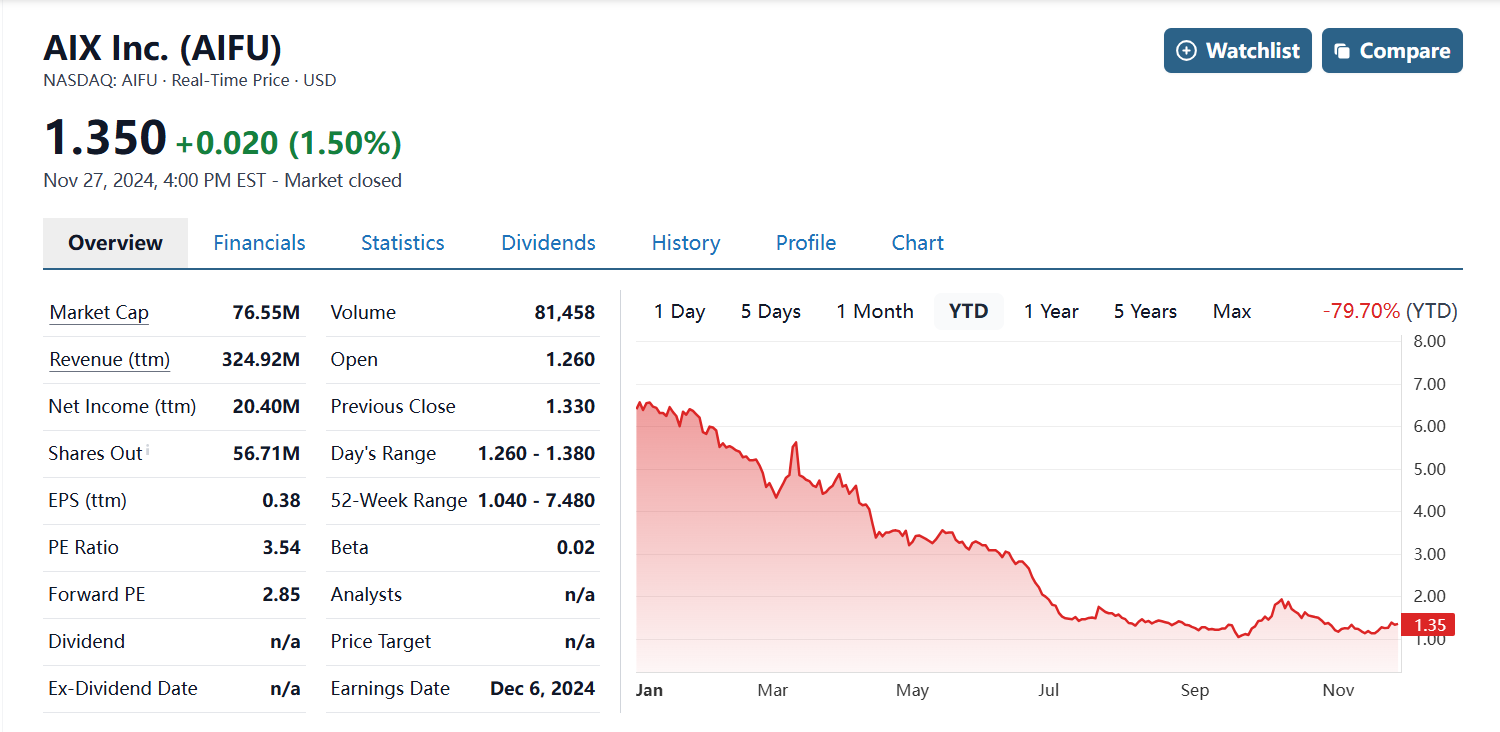Click the Price Target label
1500x732 pixels.
coord(381,642)
